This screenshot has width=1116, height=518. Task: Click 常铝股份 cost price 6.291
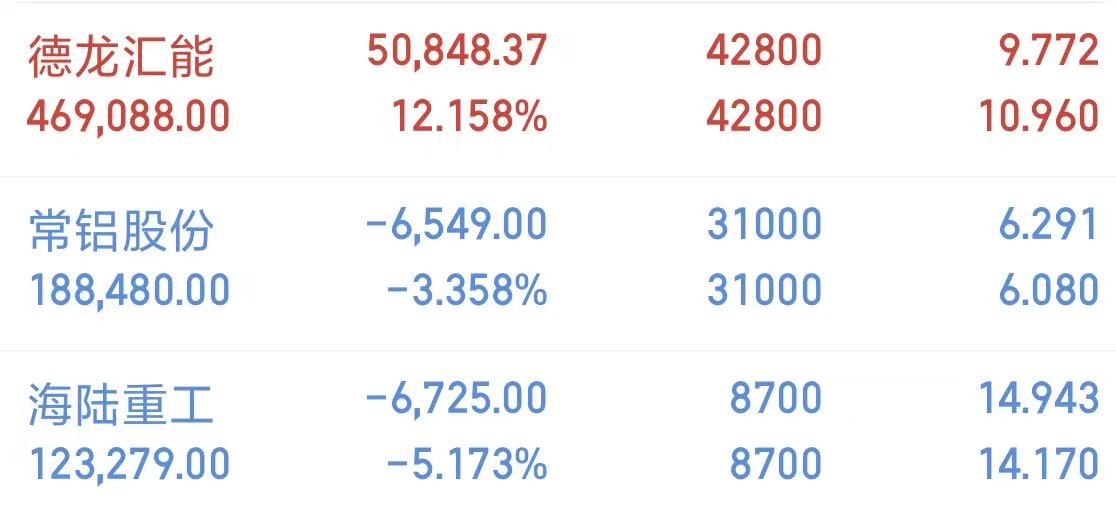(1048, 225)
